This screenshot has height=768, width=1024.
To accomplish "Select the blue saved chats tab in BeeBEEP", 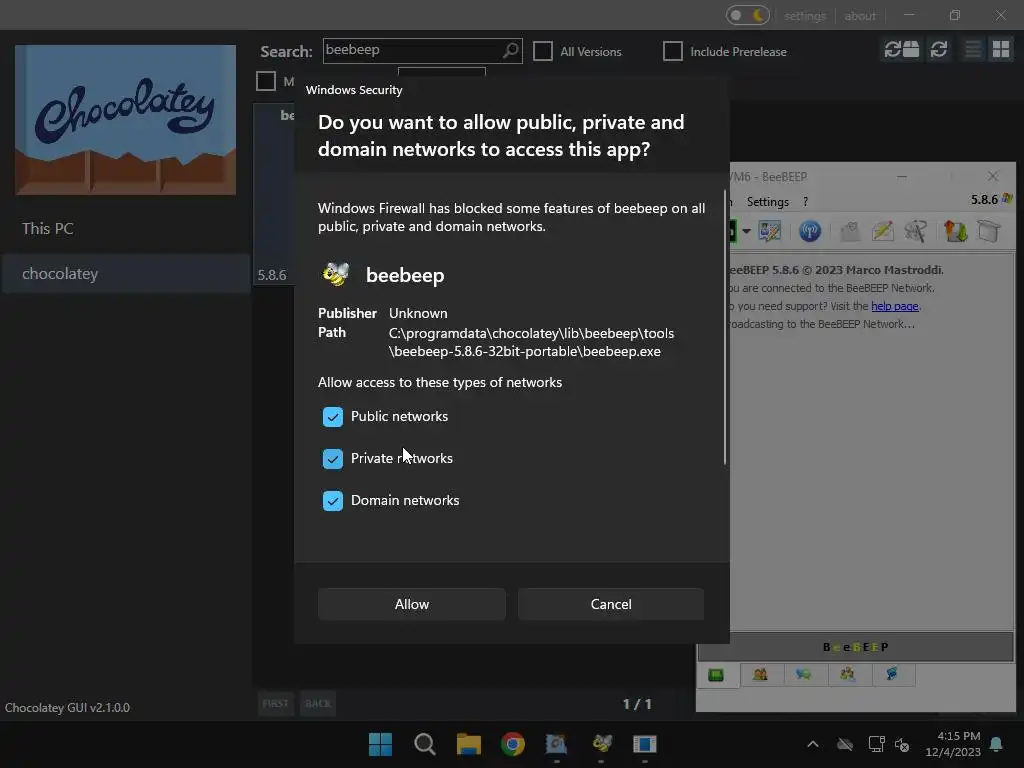I will click(x=892, y=675).
